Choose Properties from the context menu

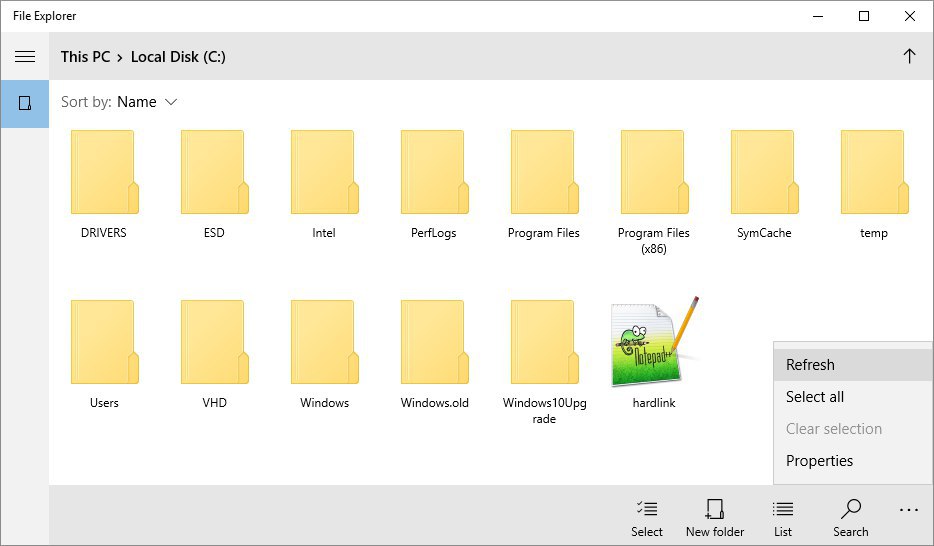coord(853,461)
